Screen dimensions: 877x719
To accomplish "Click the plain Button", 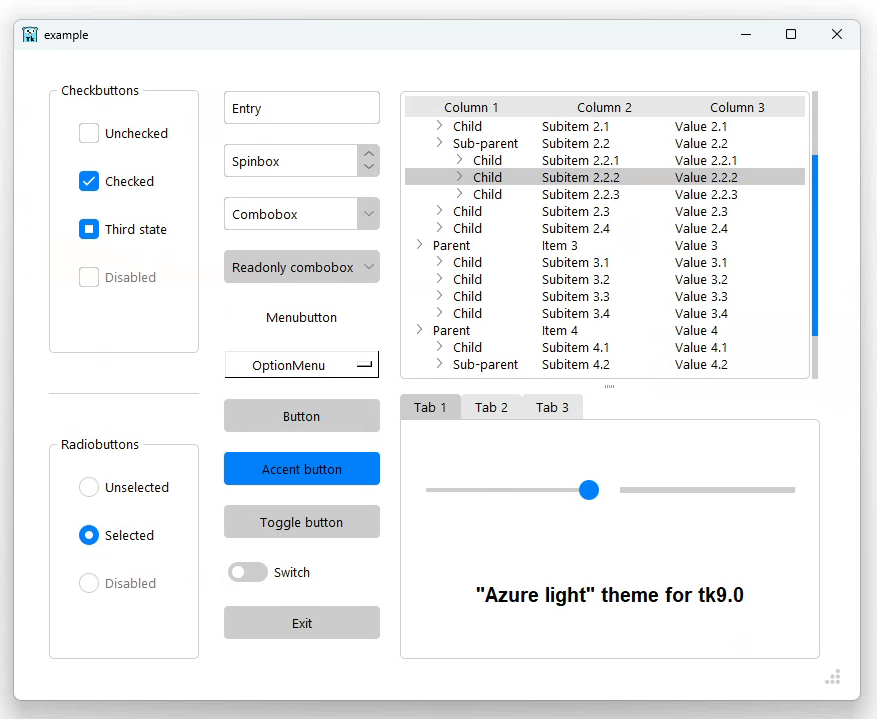I will pos(302,416).
